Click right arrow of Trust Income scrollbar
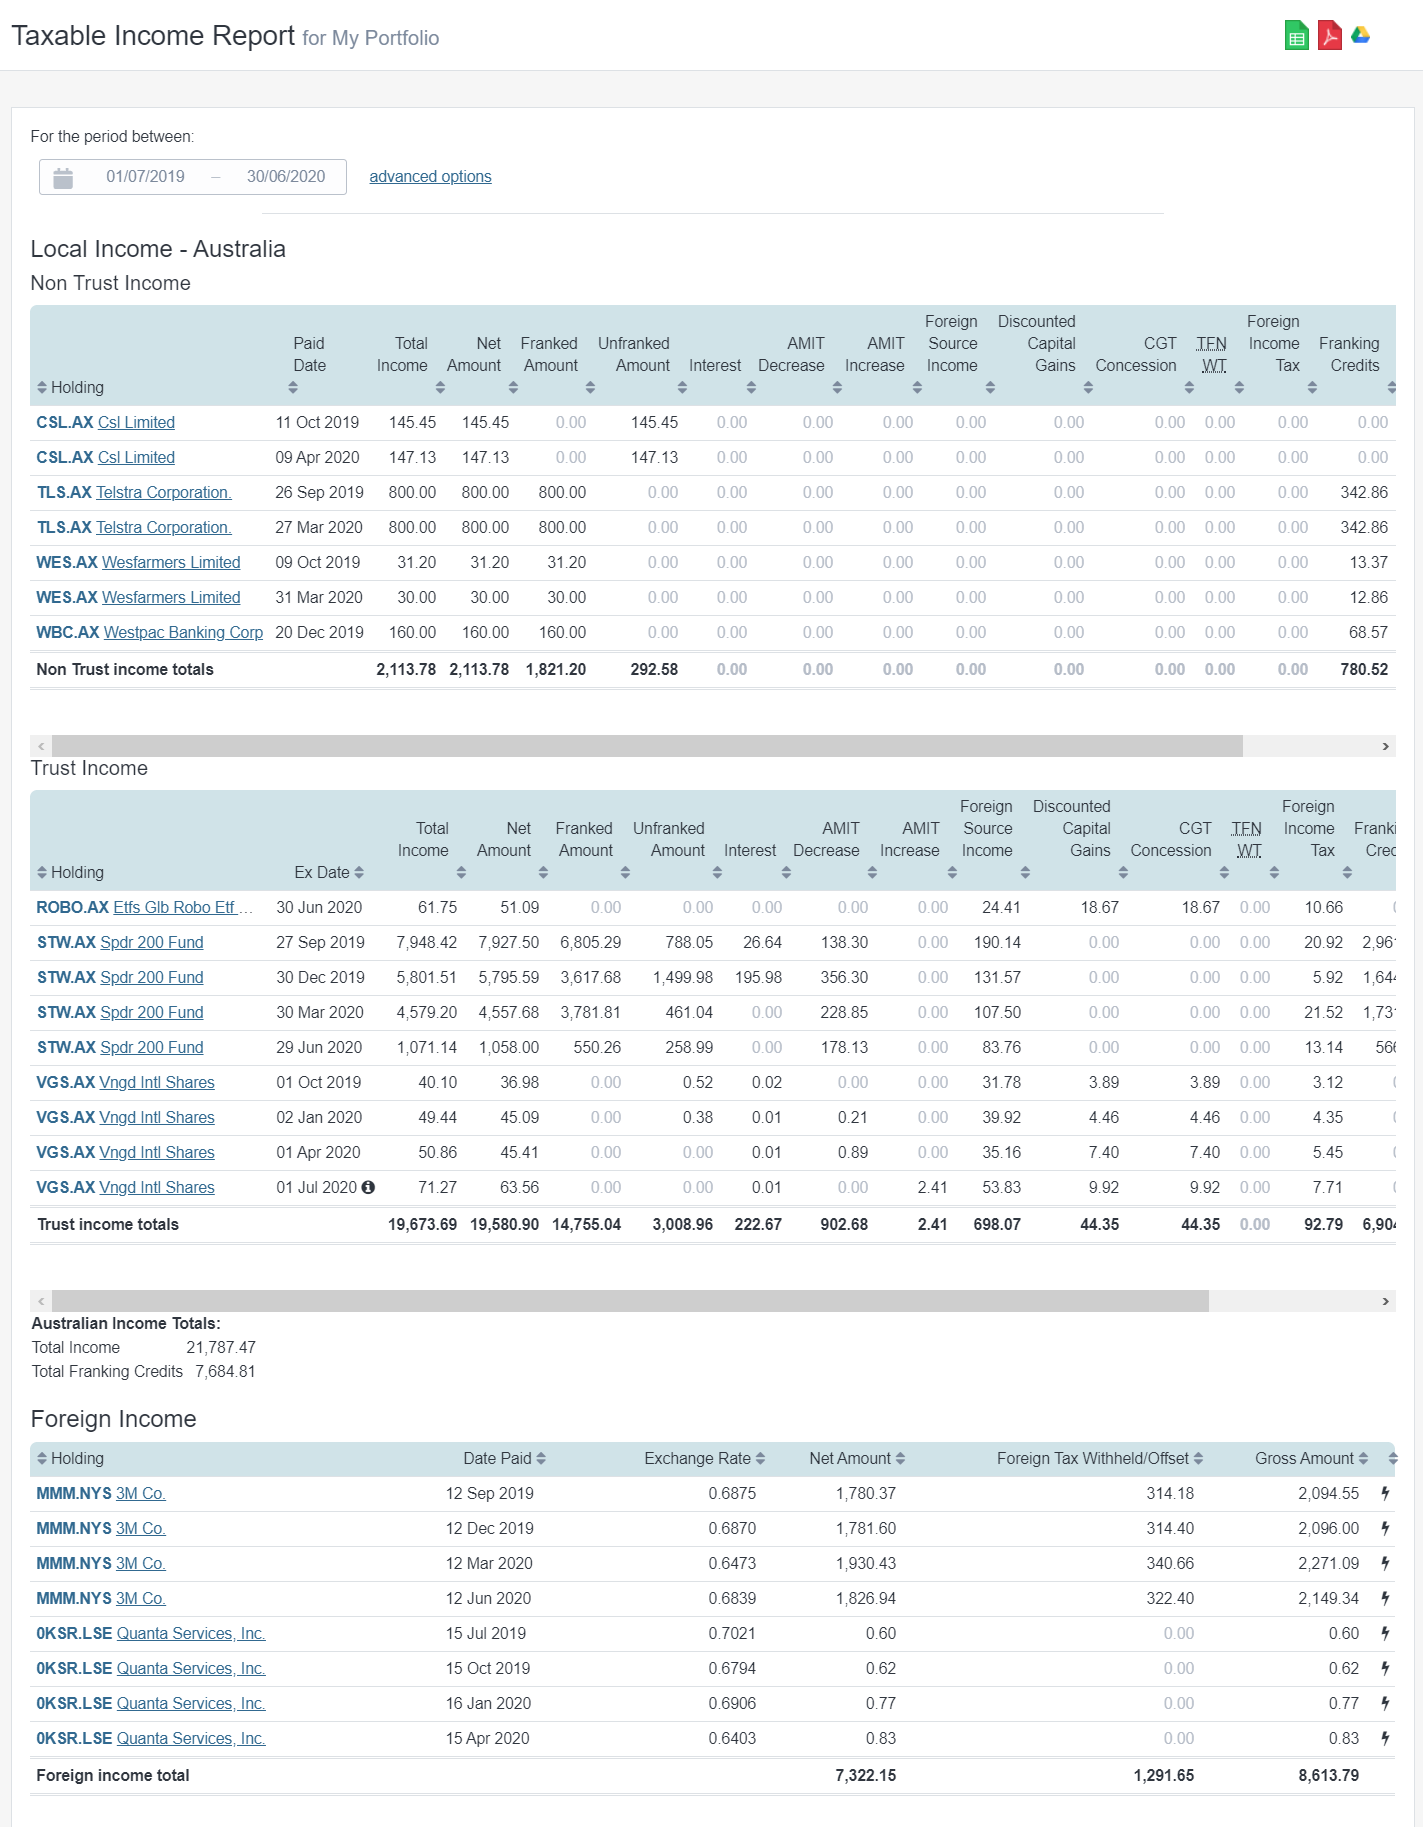Image resolution: width=1423 pixels, height=1827 pixels. point(1385,1301)
